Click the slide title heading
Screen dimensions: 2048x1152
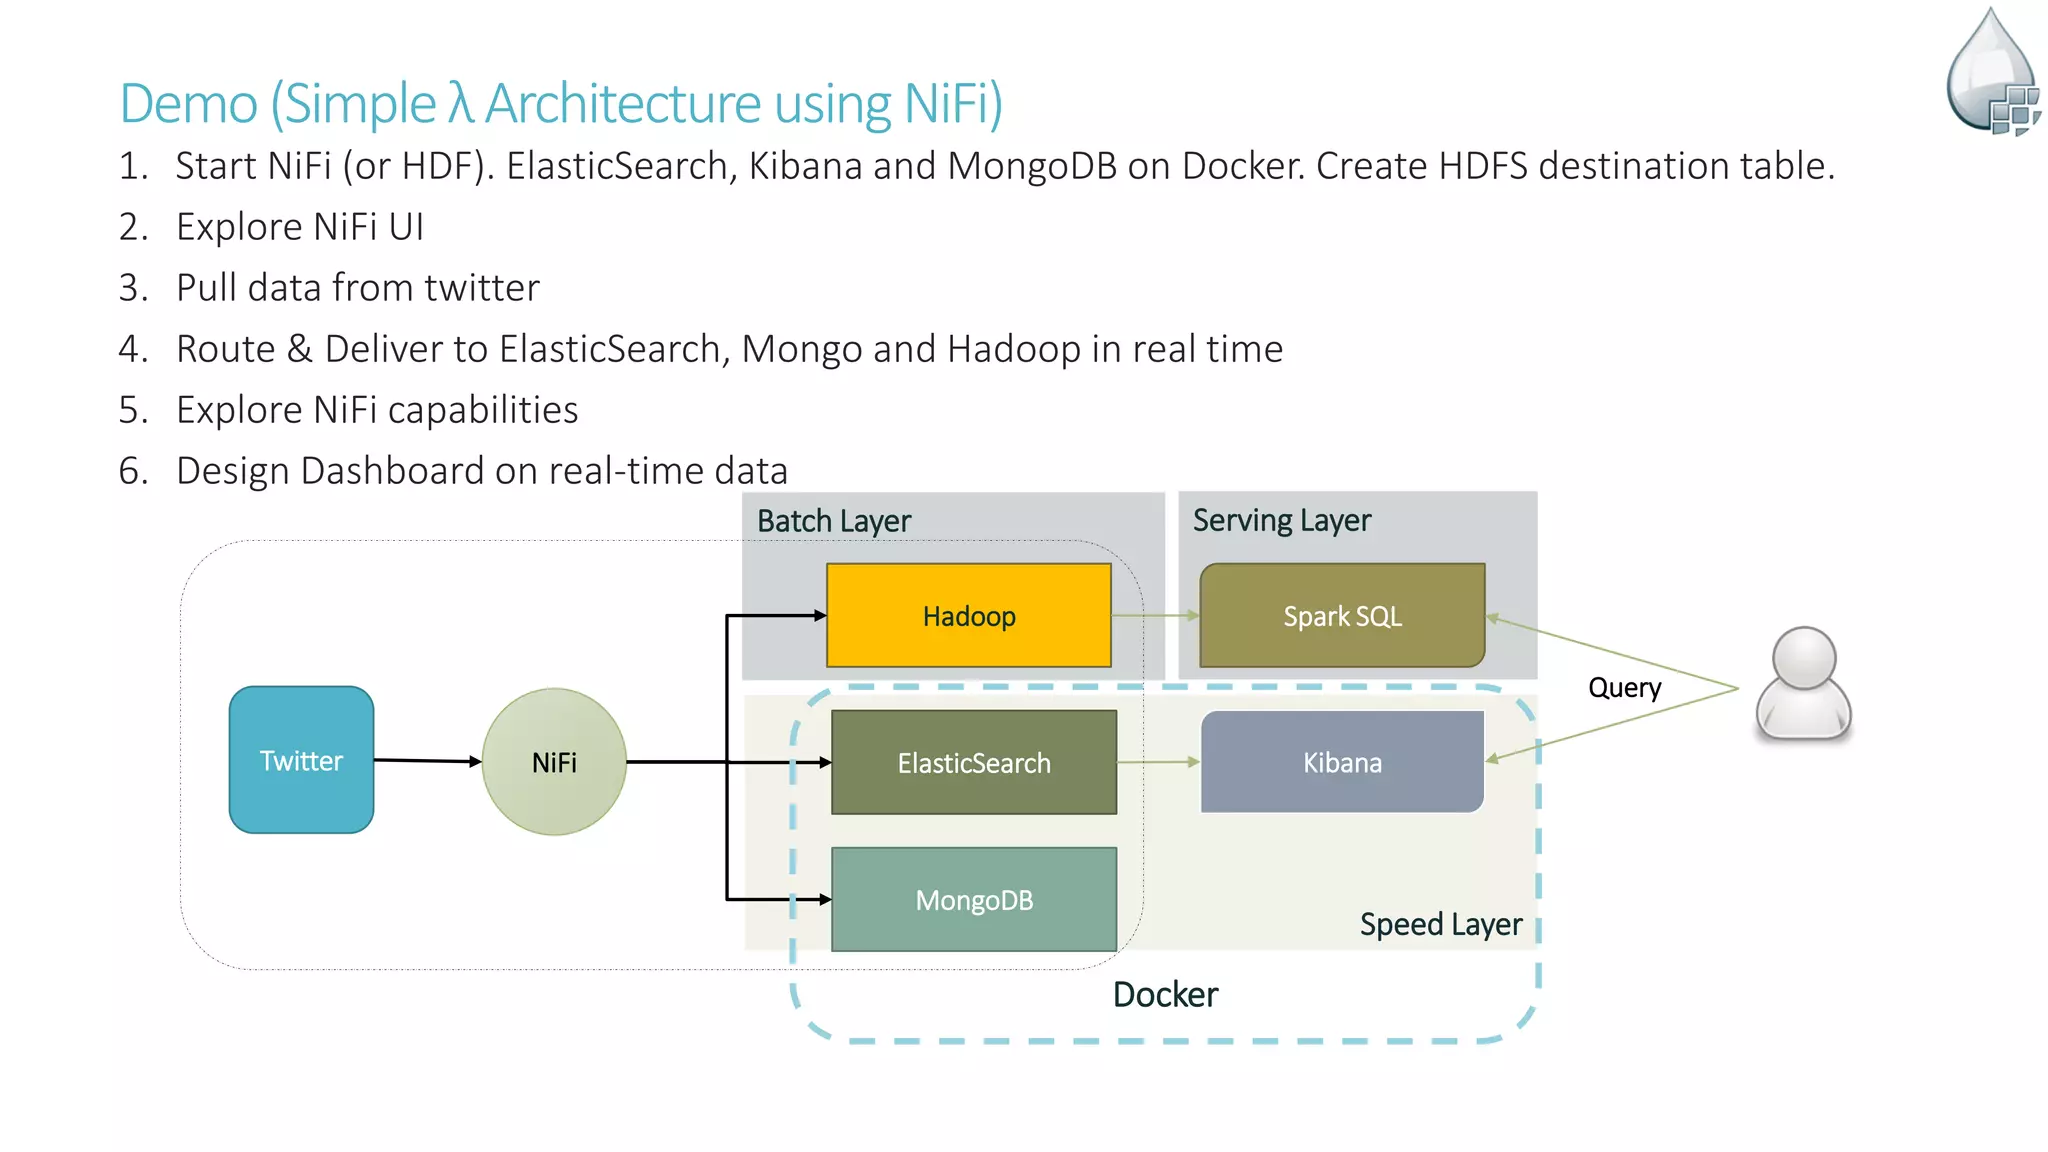point(560,103)
